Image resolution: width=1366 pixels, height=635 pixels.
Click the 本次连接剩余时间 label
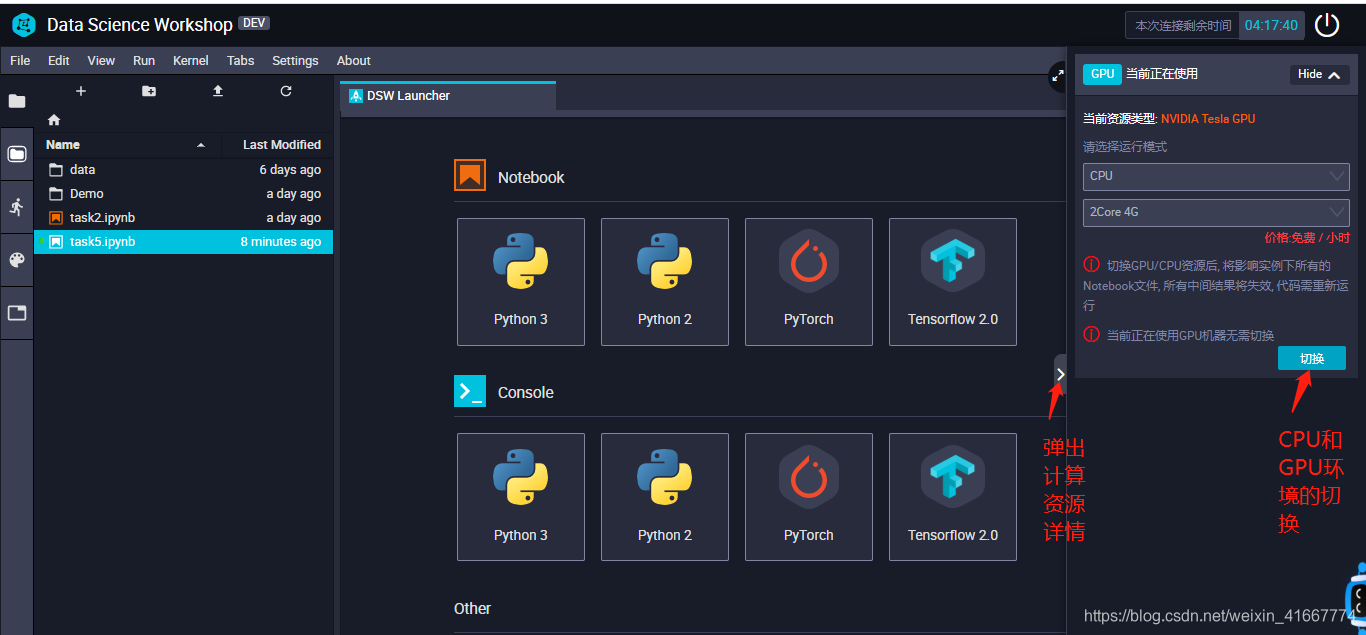[1183, 25]
